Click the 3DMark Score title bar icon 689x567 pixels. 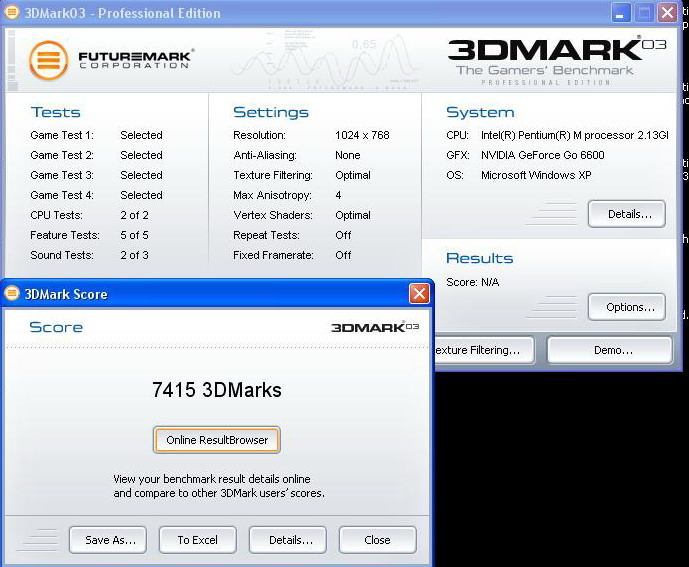pyautogui.click(x=12, y=293)
